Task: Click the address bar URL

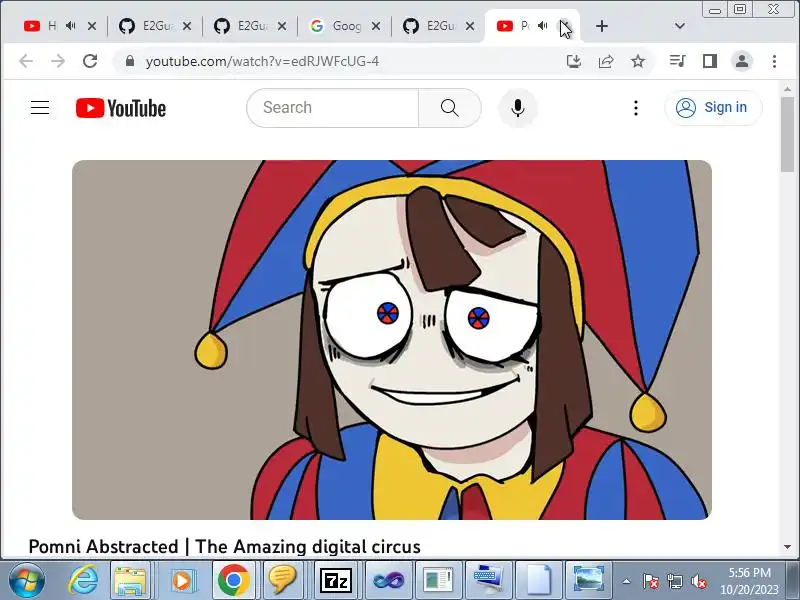Action: tap(262, 61)
